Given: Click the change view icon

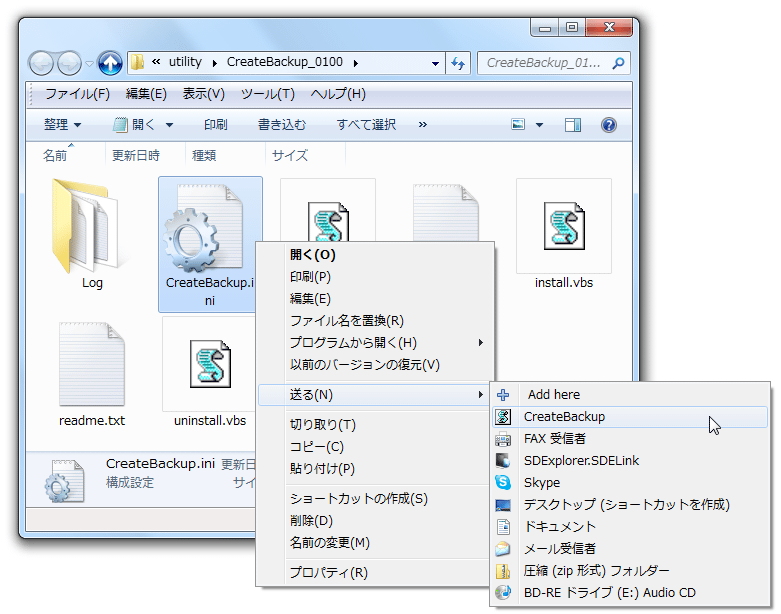Looking at the screenshot, I should (x=518, y=124).
